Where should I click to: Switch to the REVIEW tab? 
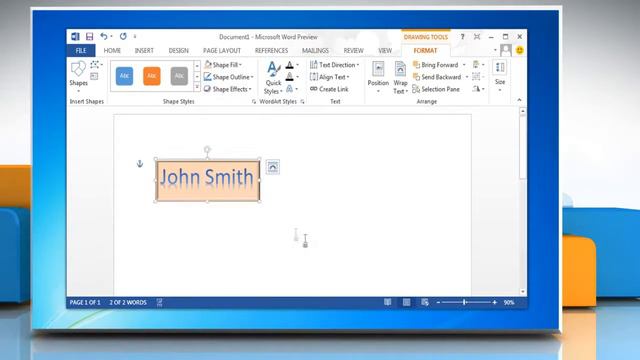(x=353, y=51)
